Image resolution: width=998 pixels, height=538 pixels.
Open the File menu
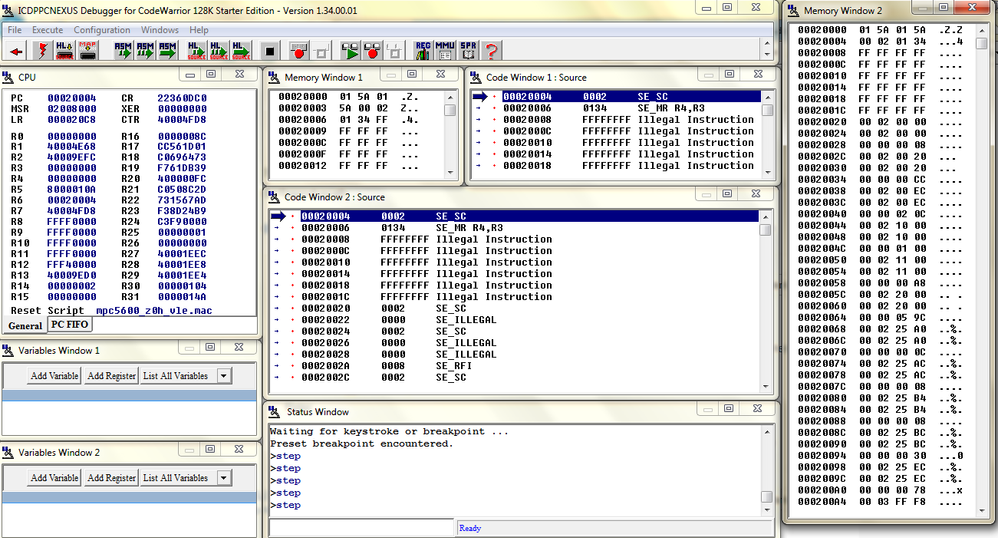click(x=15, y=30)
